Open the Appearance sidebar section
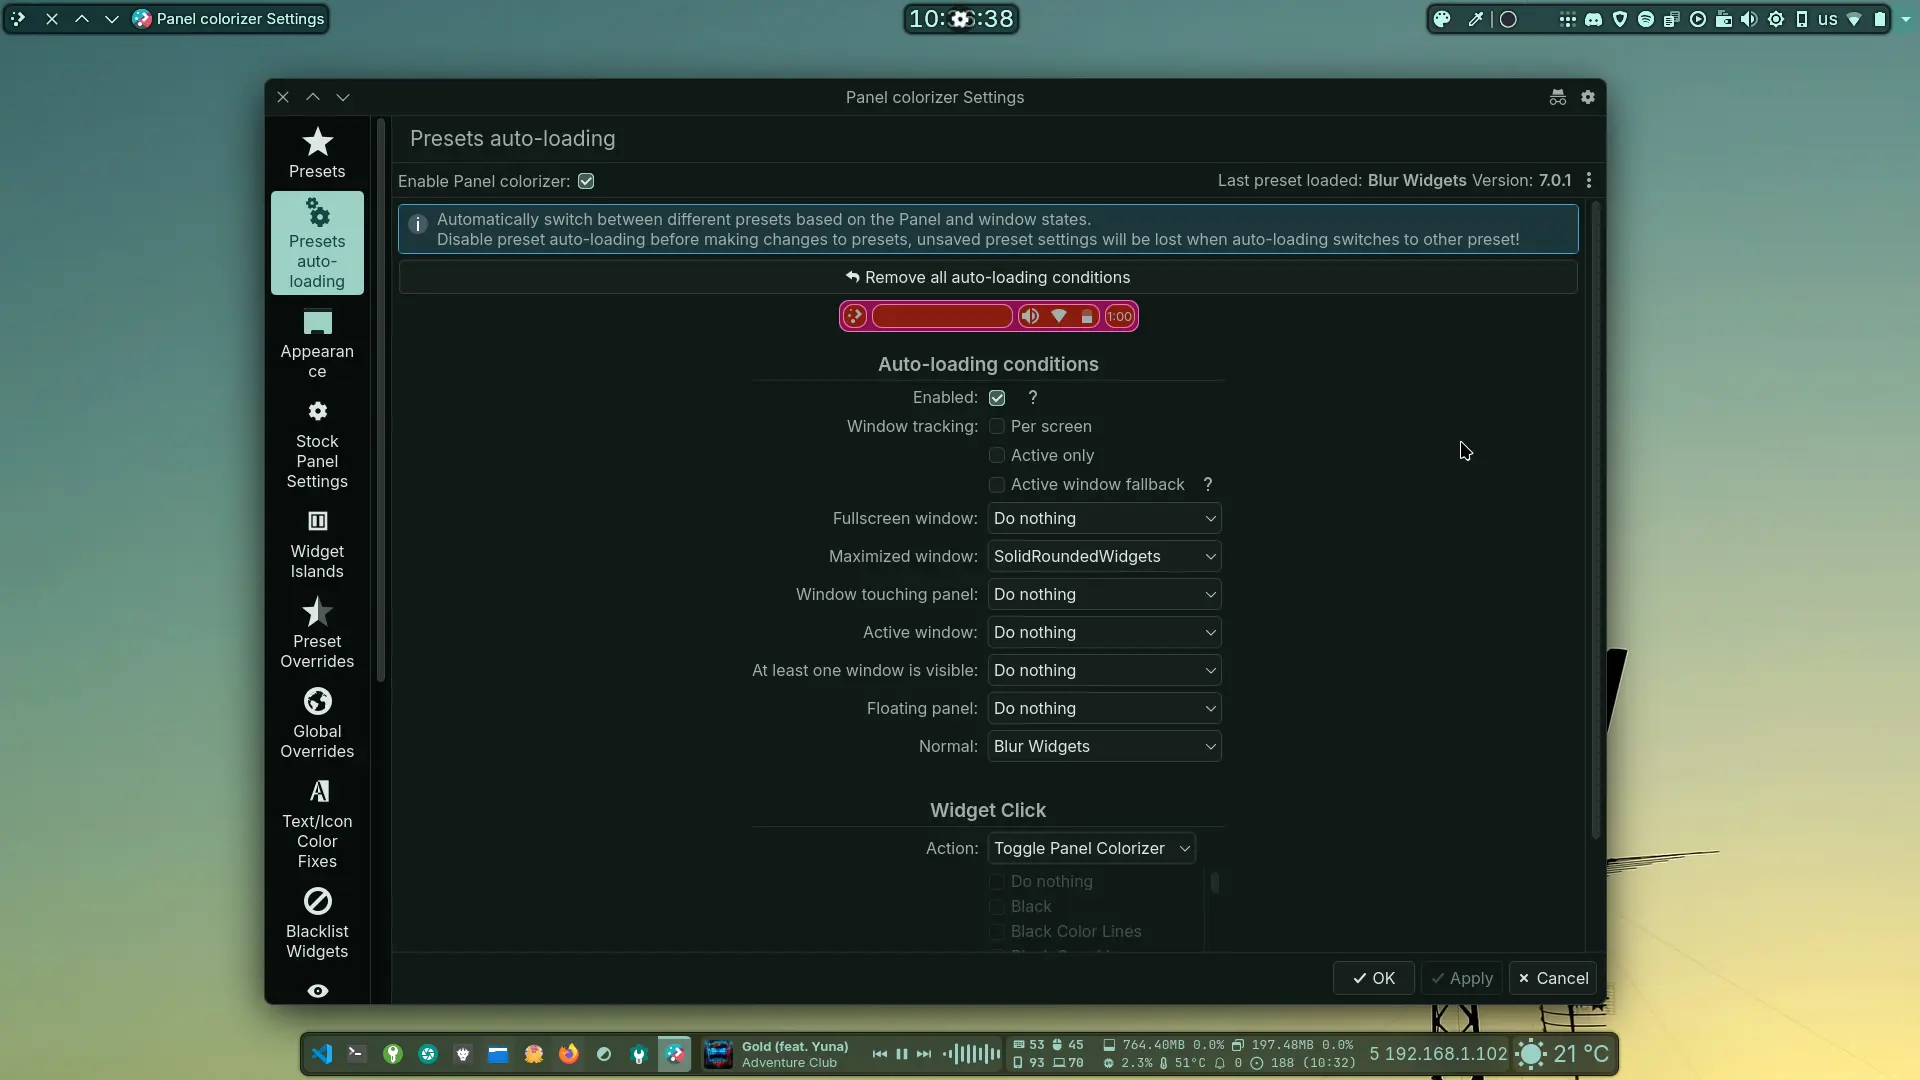1920x1080 pixels. pyautogui.click(x=317, y=343)
